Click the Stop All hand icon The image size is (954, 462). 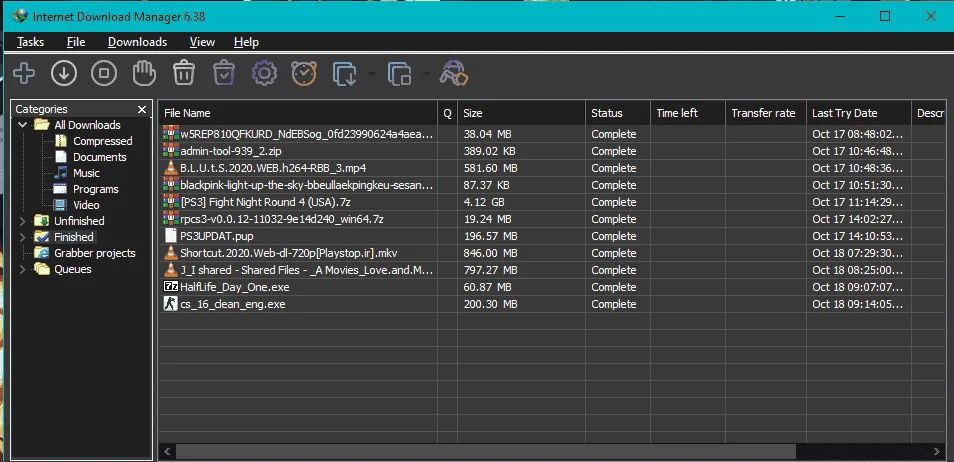(144, 74)
